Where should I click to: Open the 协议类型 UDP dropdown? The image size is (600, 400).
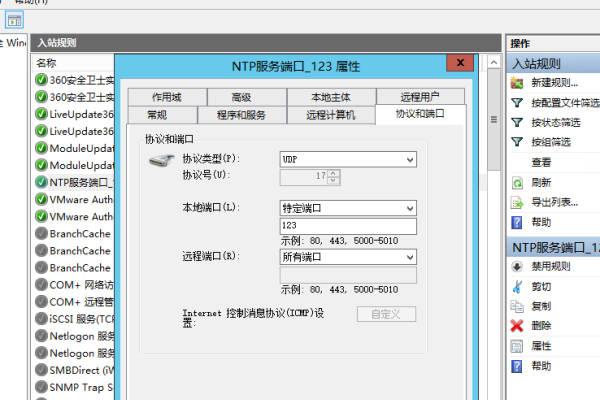pos(410,160)
